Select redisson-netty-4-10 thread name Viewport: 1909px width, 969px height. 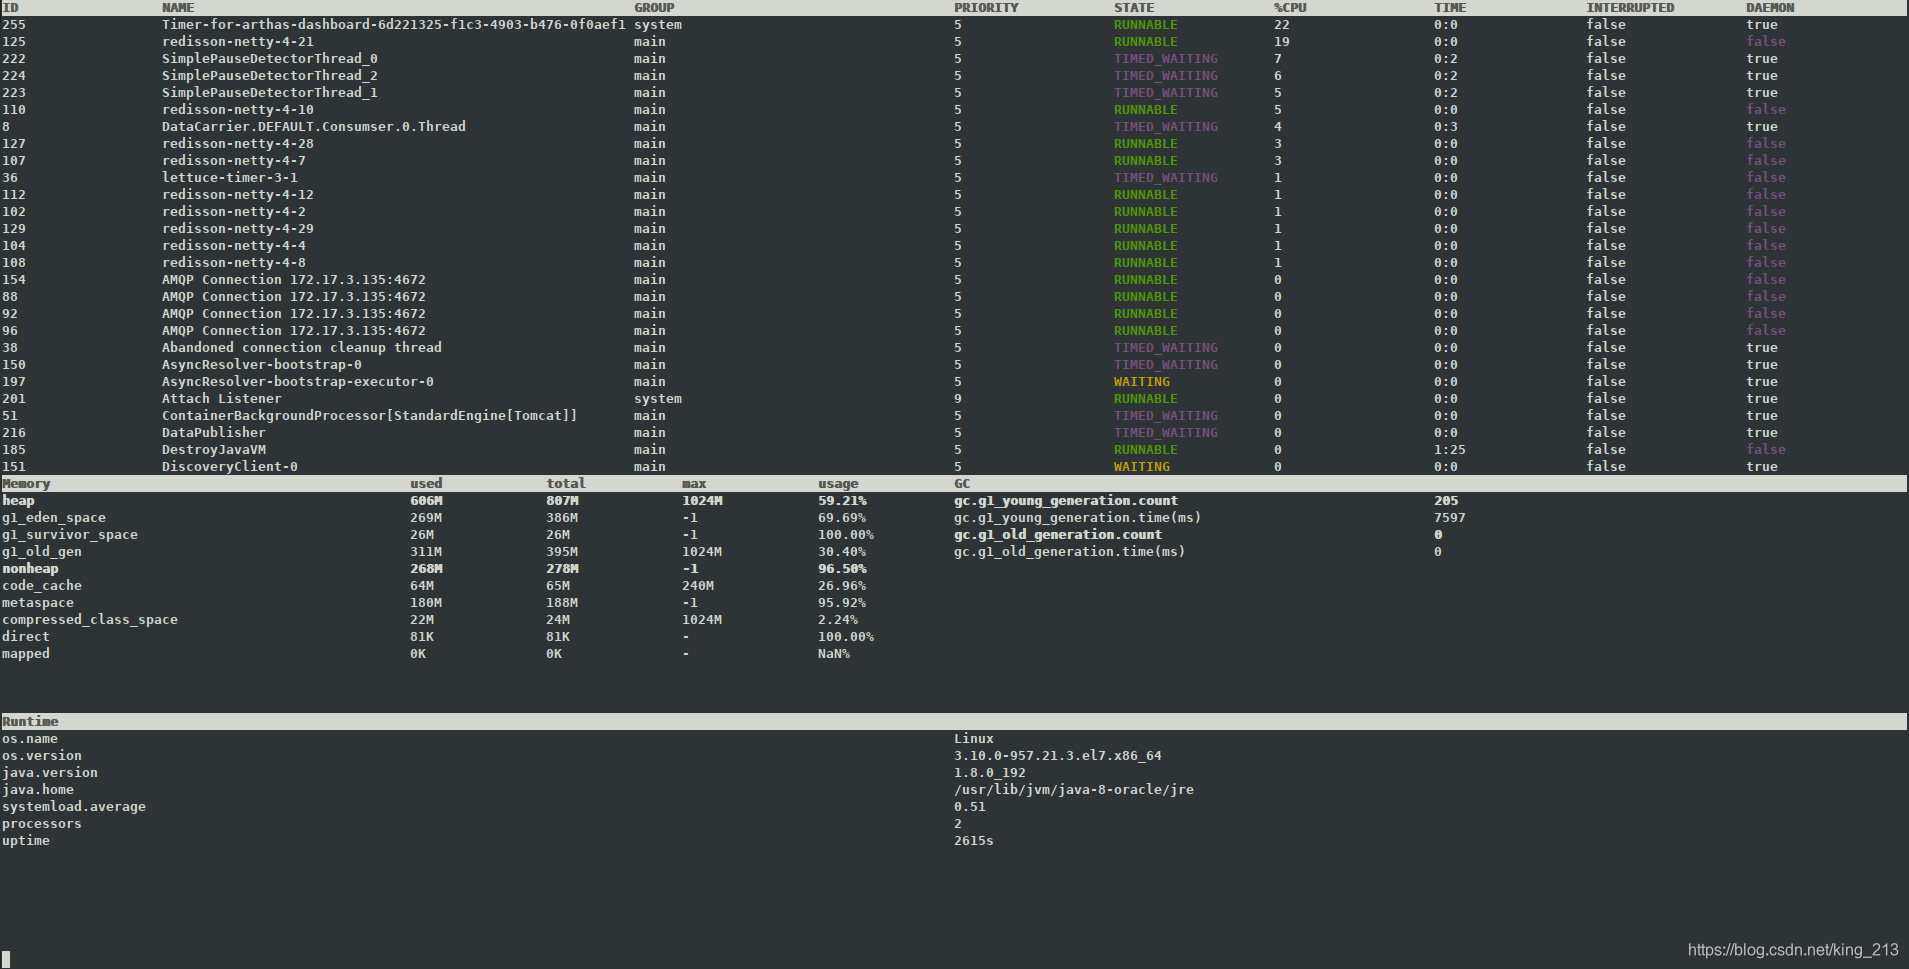click(x=238, y=110)
